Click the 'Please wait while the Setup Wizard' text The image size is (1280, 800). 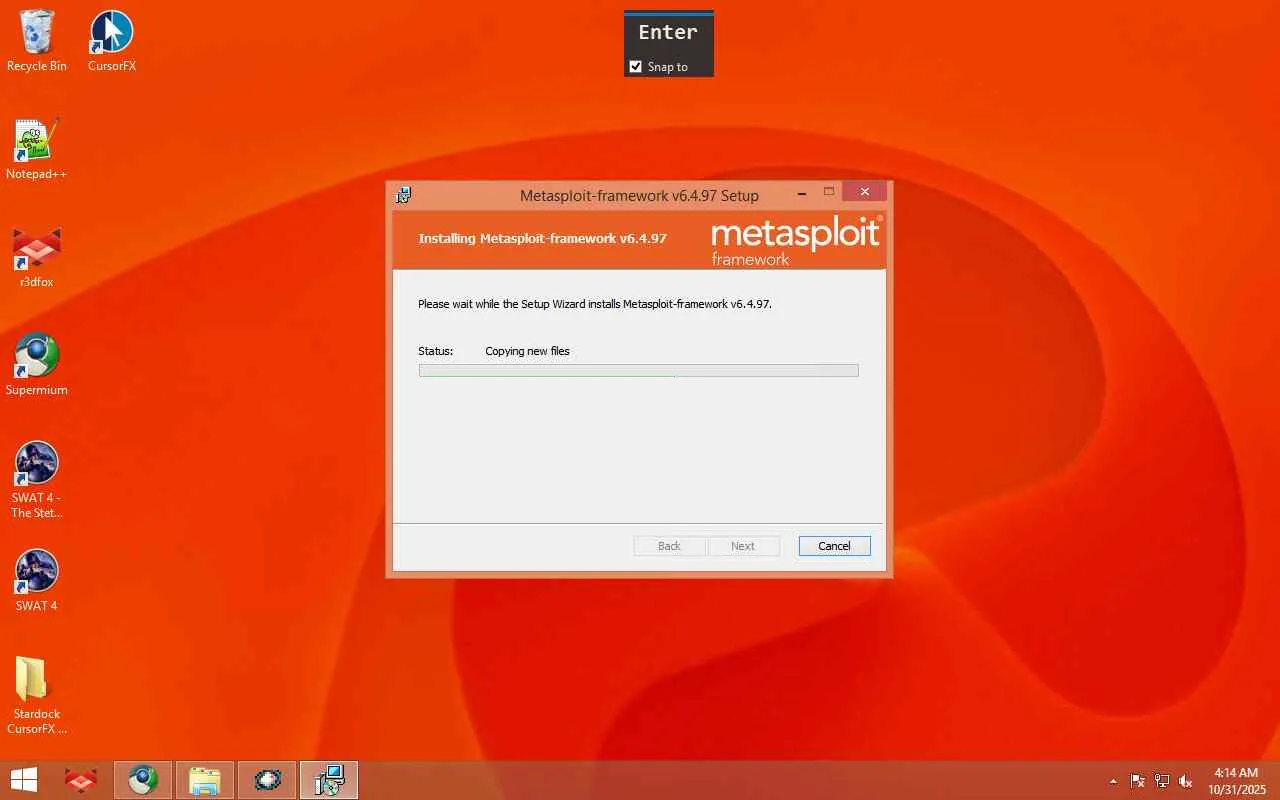594,304
